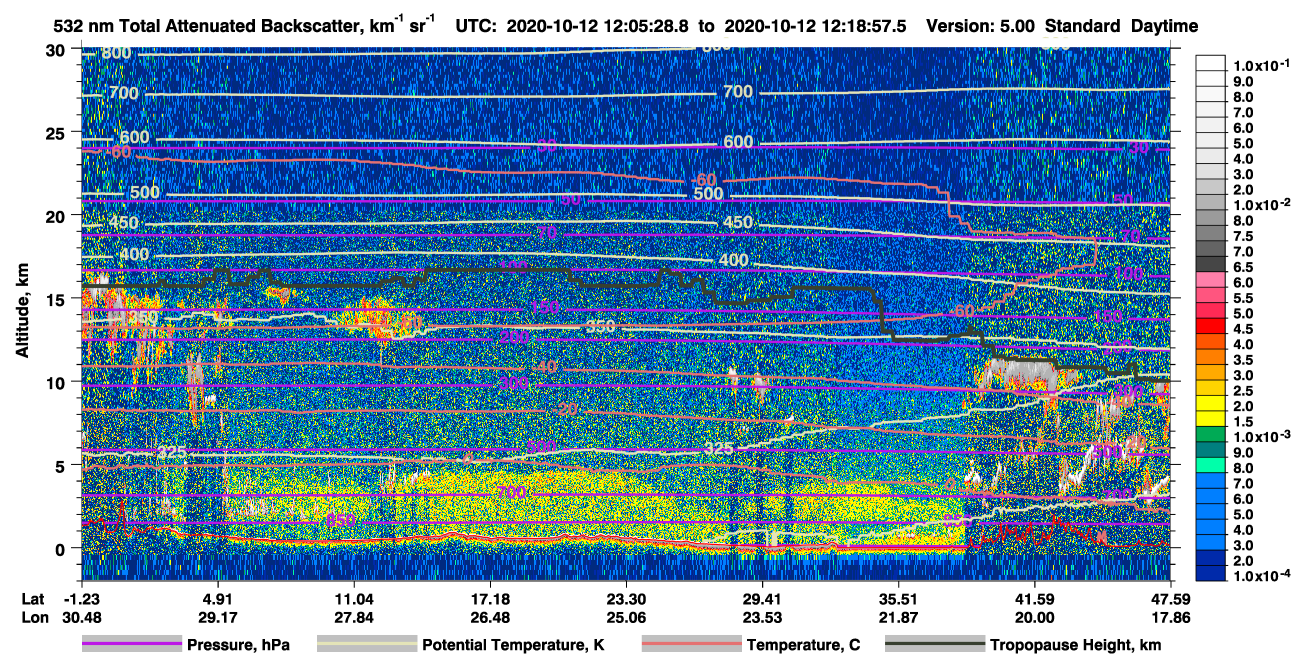Select longitude value 30.48
The image size is (1300, 667).
[81, 617]
